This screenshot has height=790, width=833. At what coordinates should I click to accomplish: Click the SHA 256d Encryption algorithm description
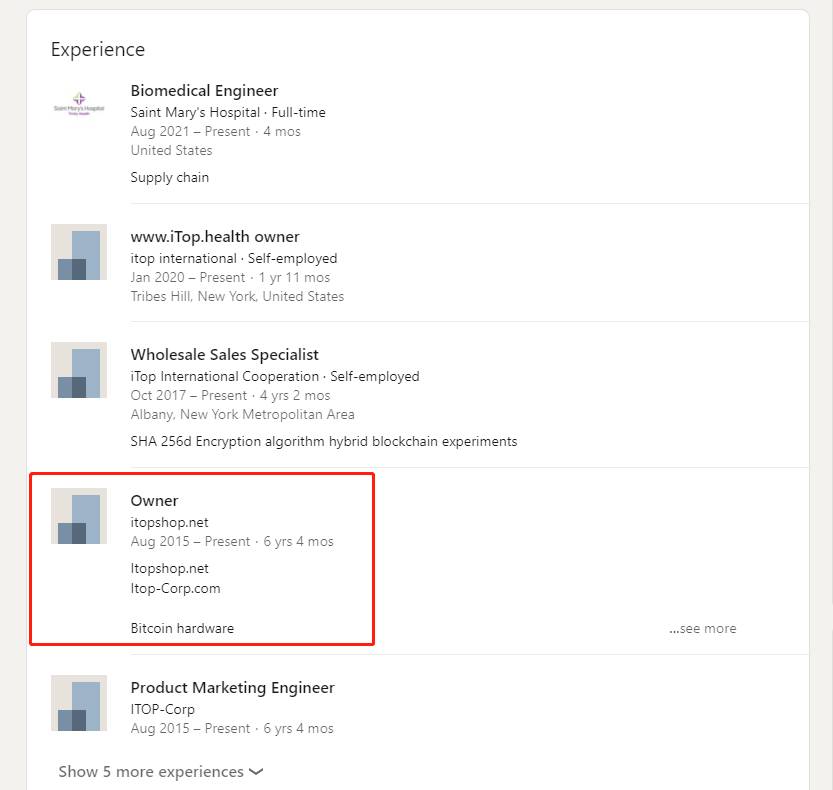click(x=323, y=441)
